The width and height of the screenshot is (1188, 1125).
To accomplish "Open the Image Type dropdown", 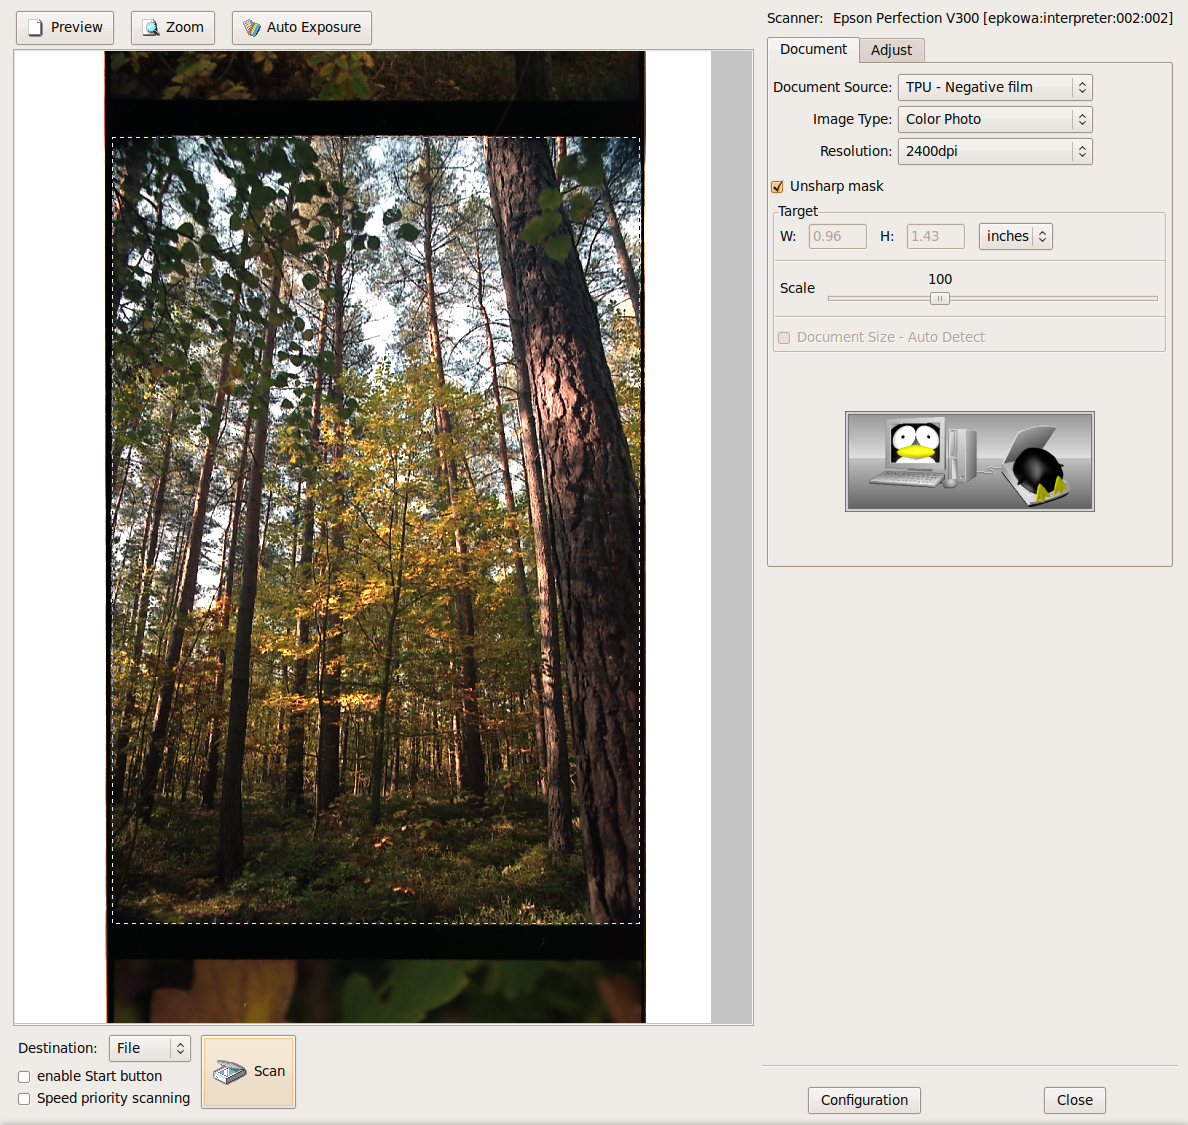I will [995, 119].
